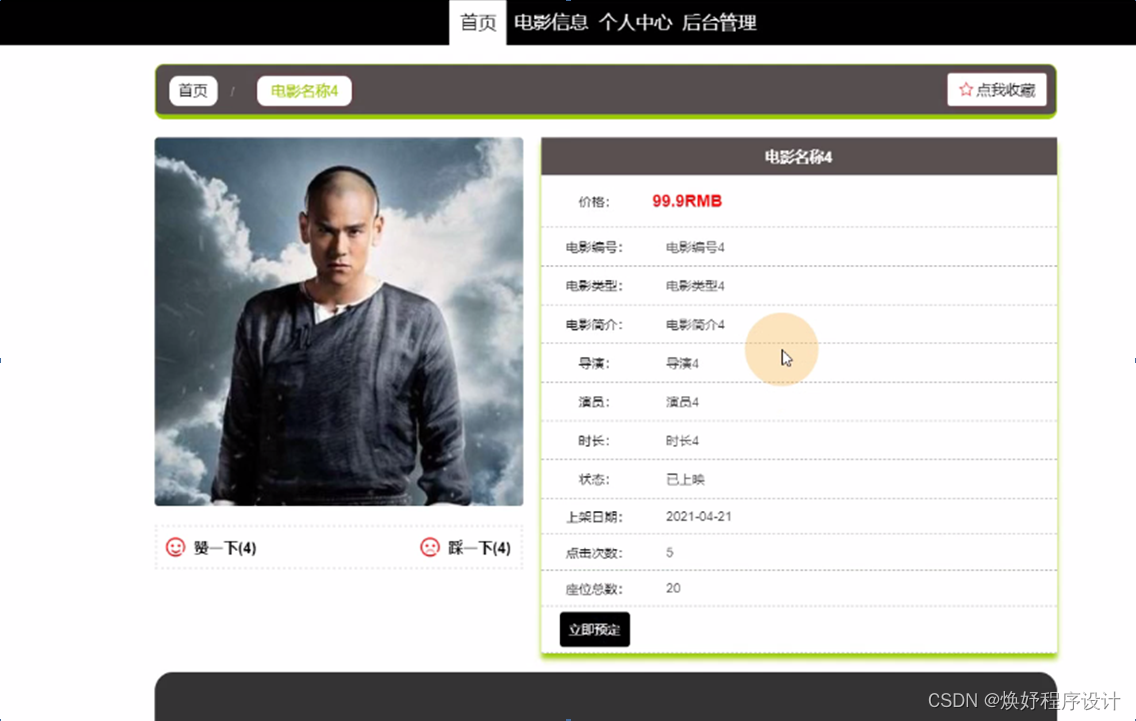Open 后台管理 from the navigation bar
Image resolution: width=1136 pixels, height=721 pixels.
click(719, 22)
